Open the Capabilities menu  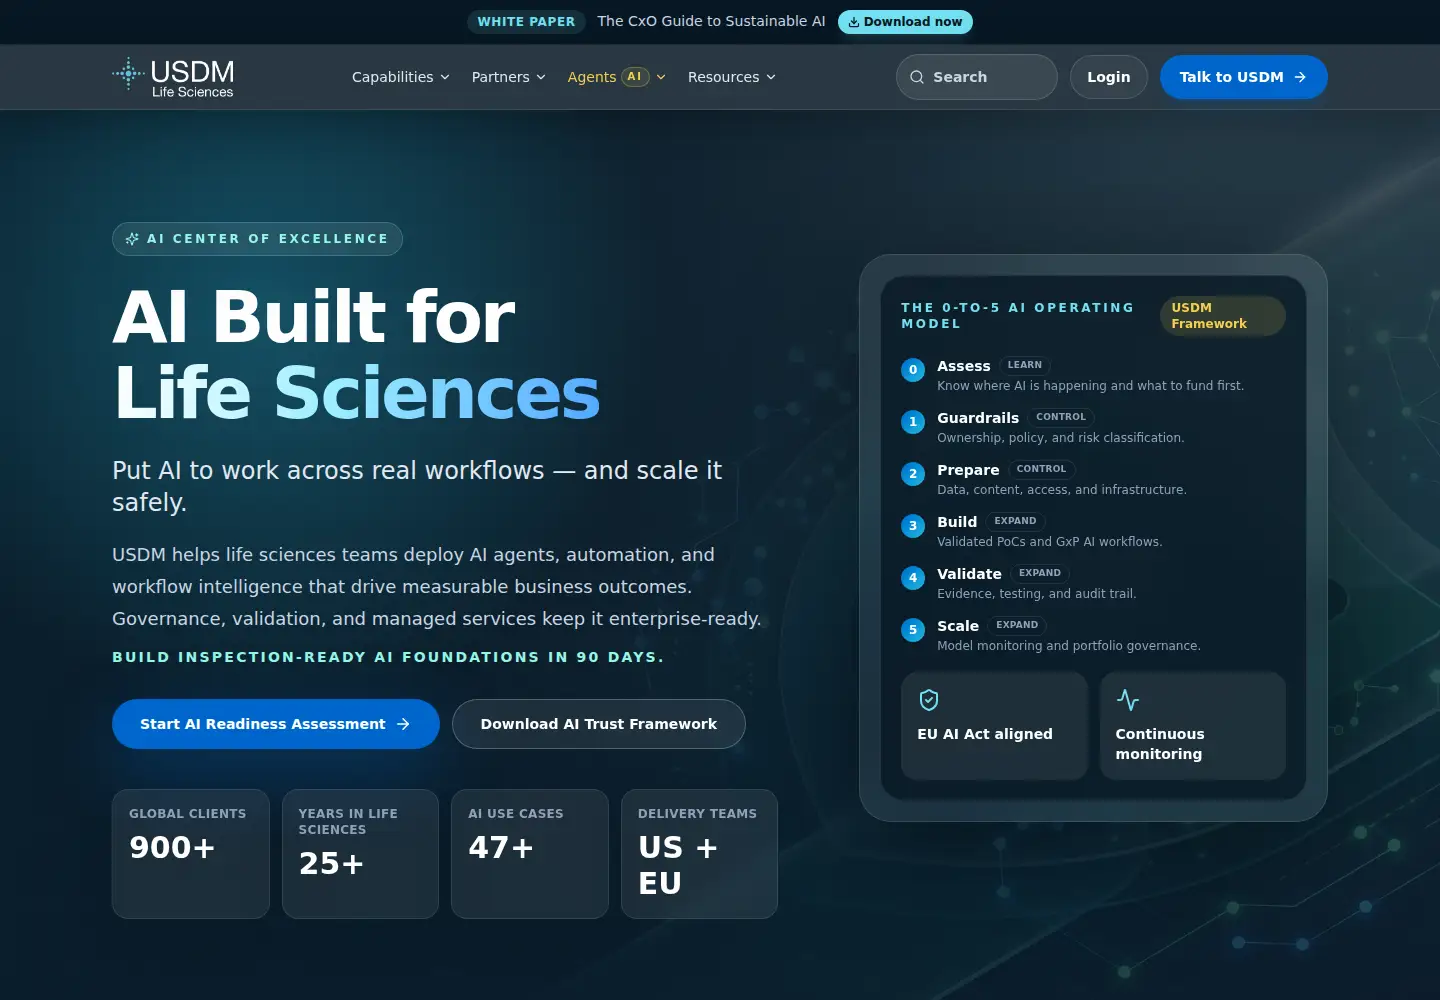401,77
